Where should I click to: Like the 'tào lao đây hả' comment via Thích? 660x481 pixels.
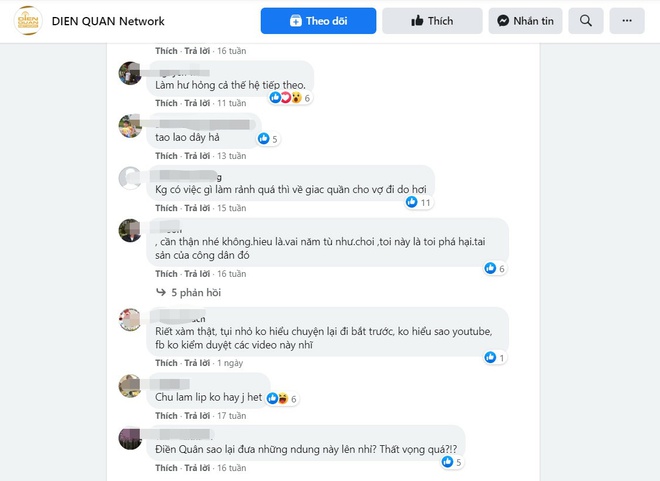pos(166,156)
